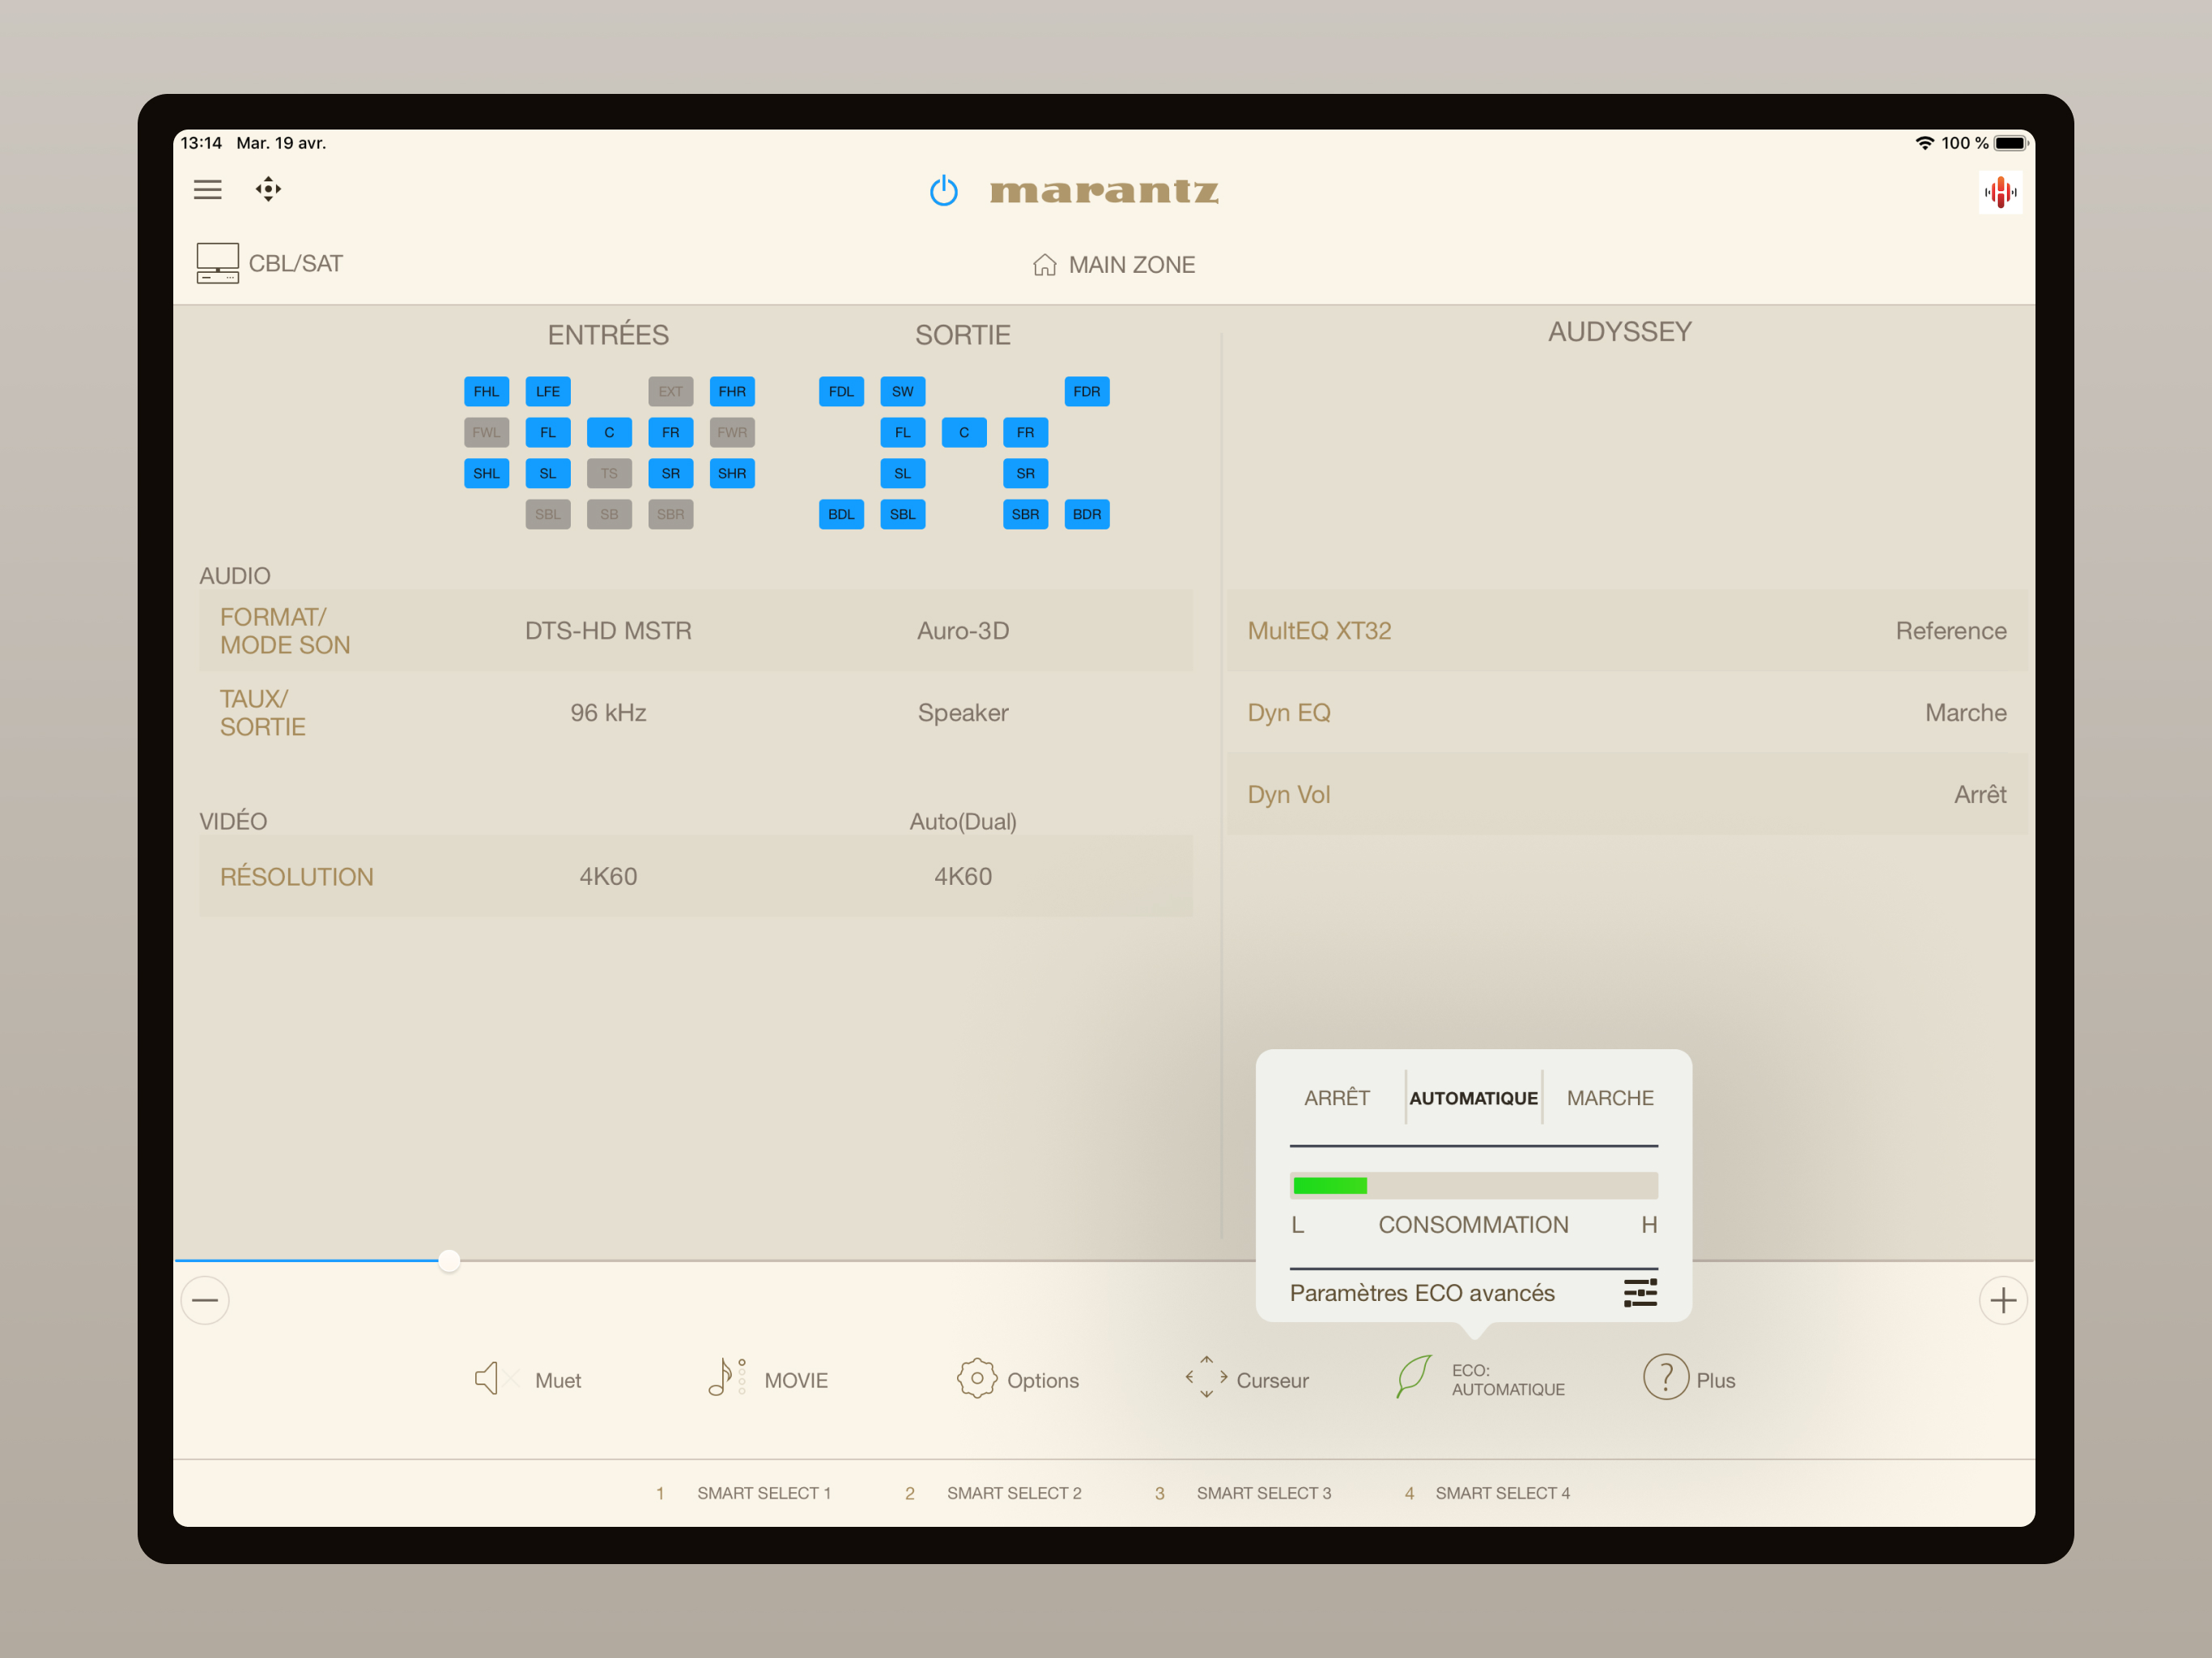The width and height of the screenshot is (2212, 1658).
Task: Click the volume slider handle
Action: (450, 1260)
